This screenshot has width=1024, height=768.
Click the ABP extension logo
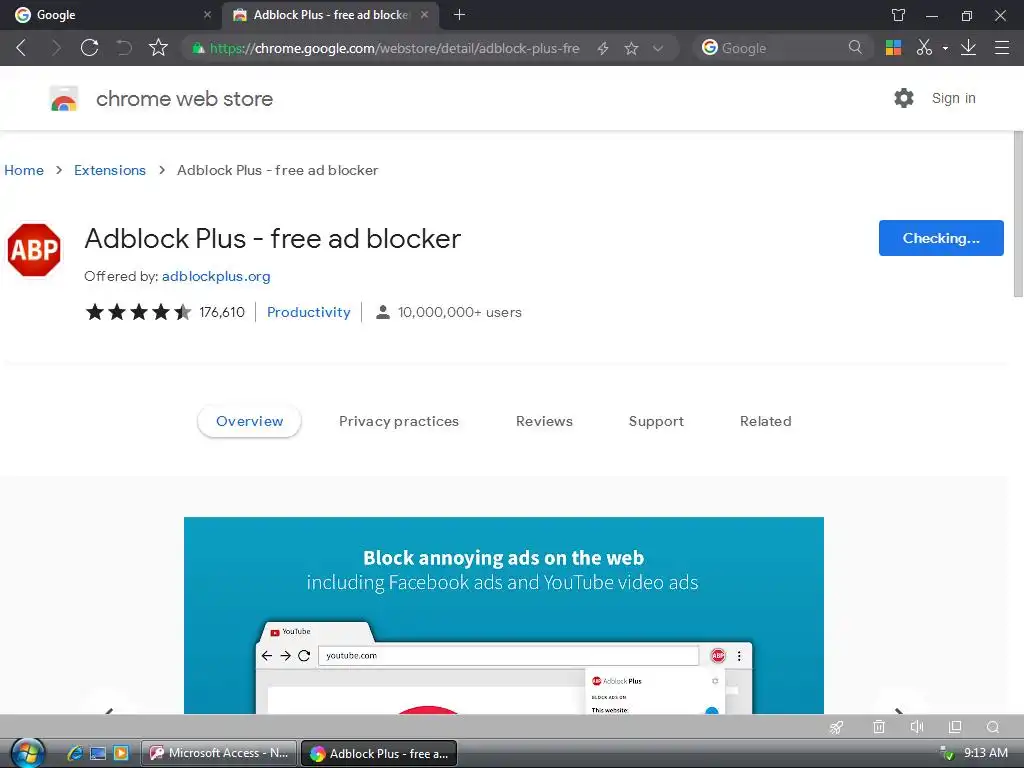(34, 250)
